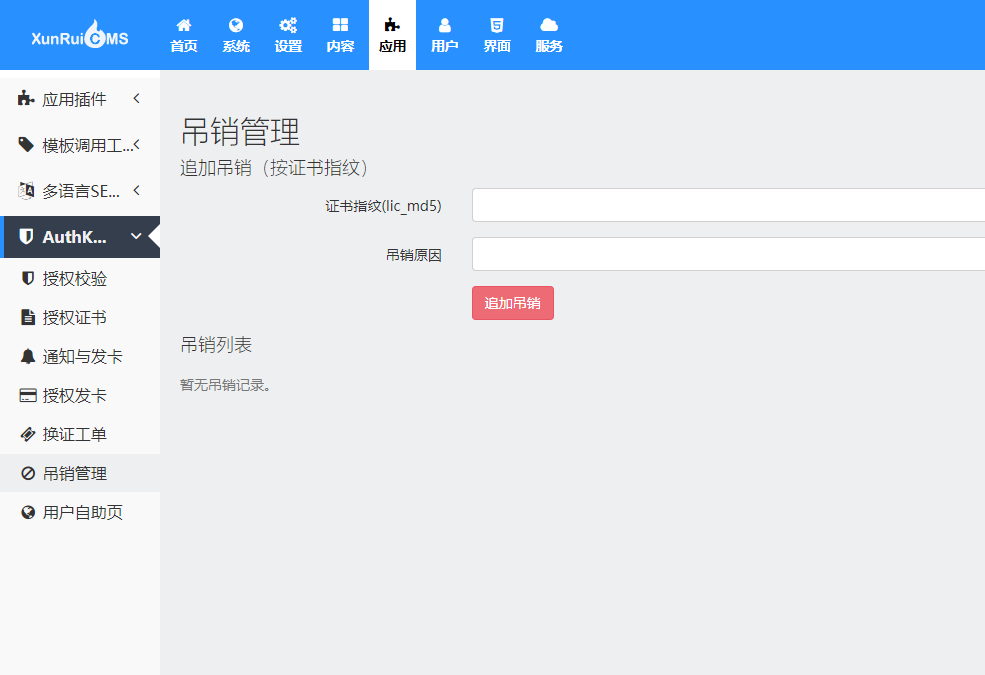Select the 吊销管理 sidebar label

tap(75, 473)
